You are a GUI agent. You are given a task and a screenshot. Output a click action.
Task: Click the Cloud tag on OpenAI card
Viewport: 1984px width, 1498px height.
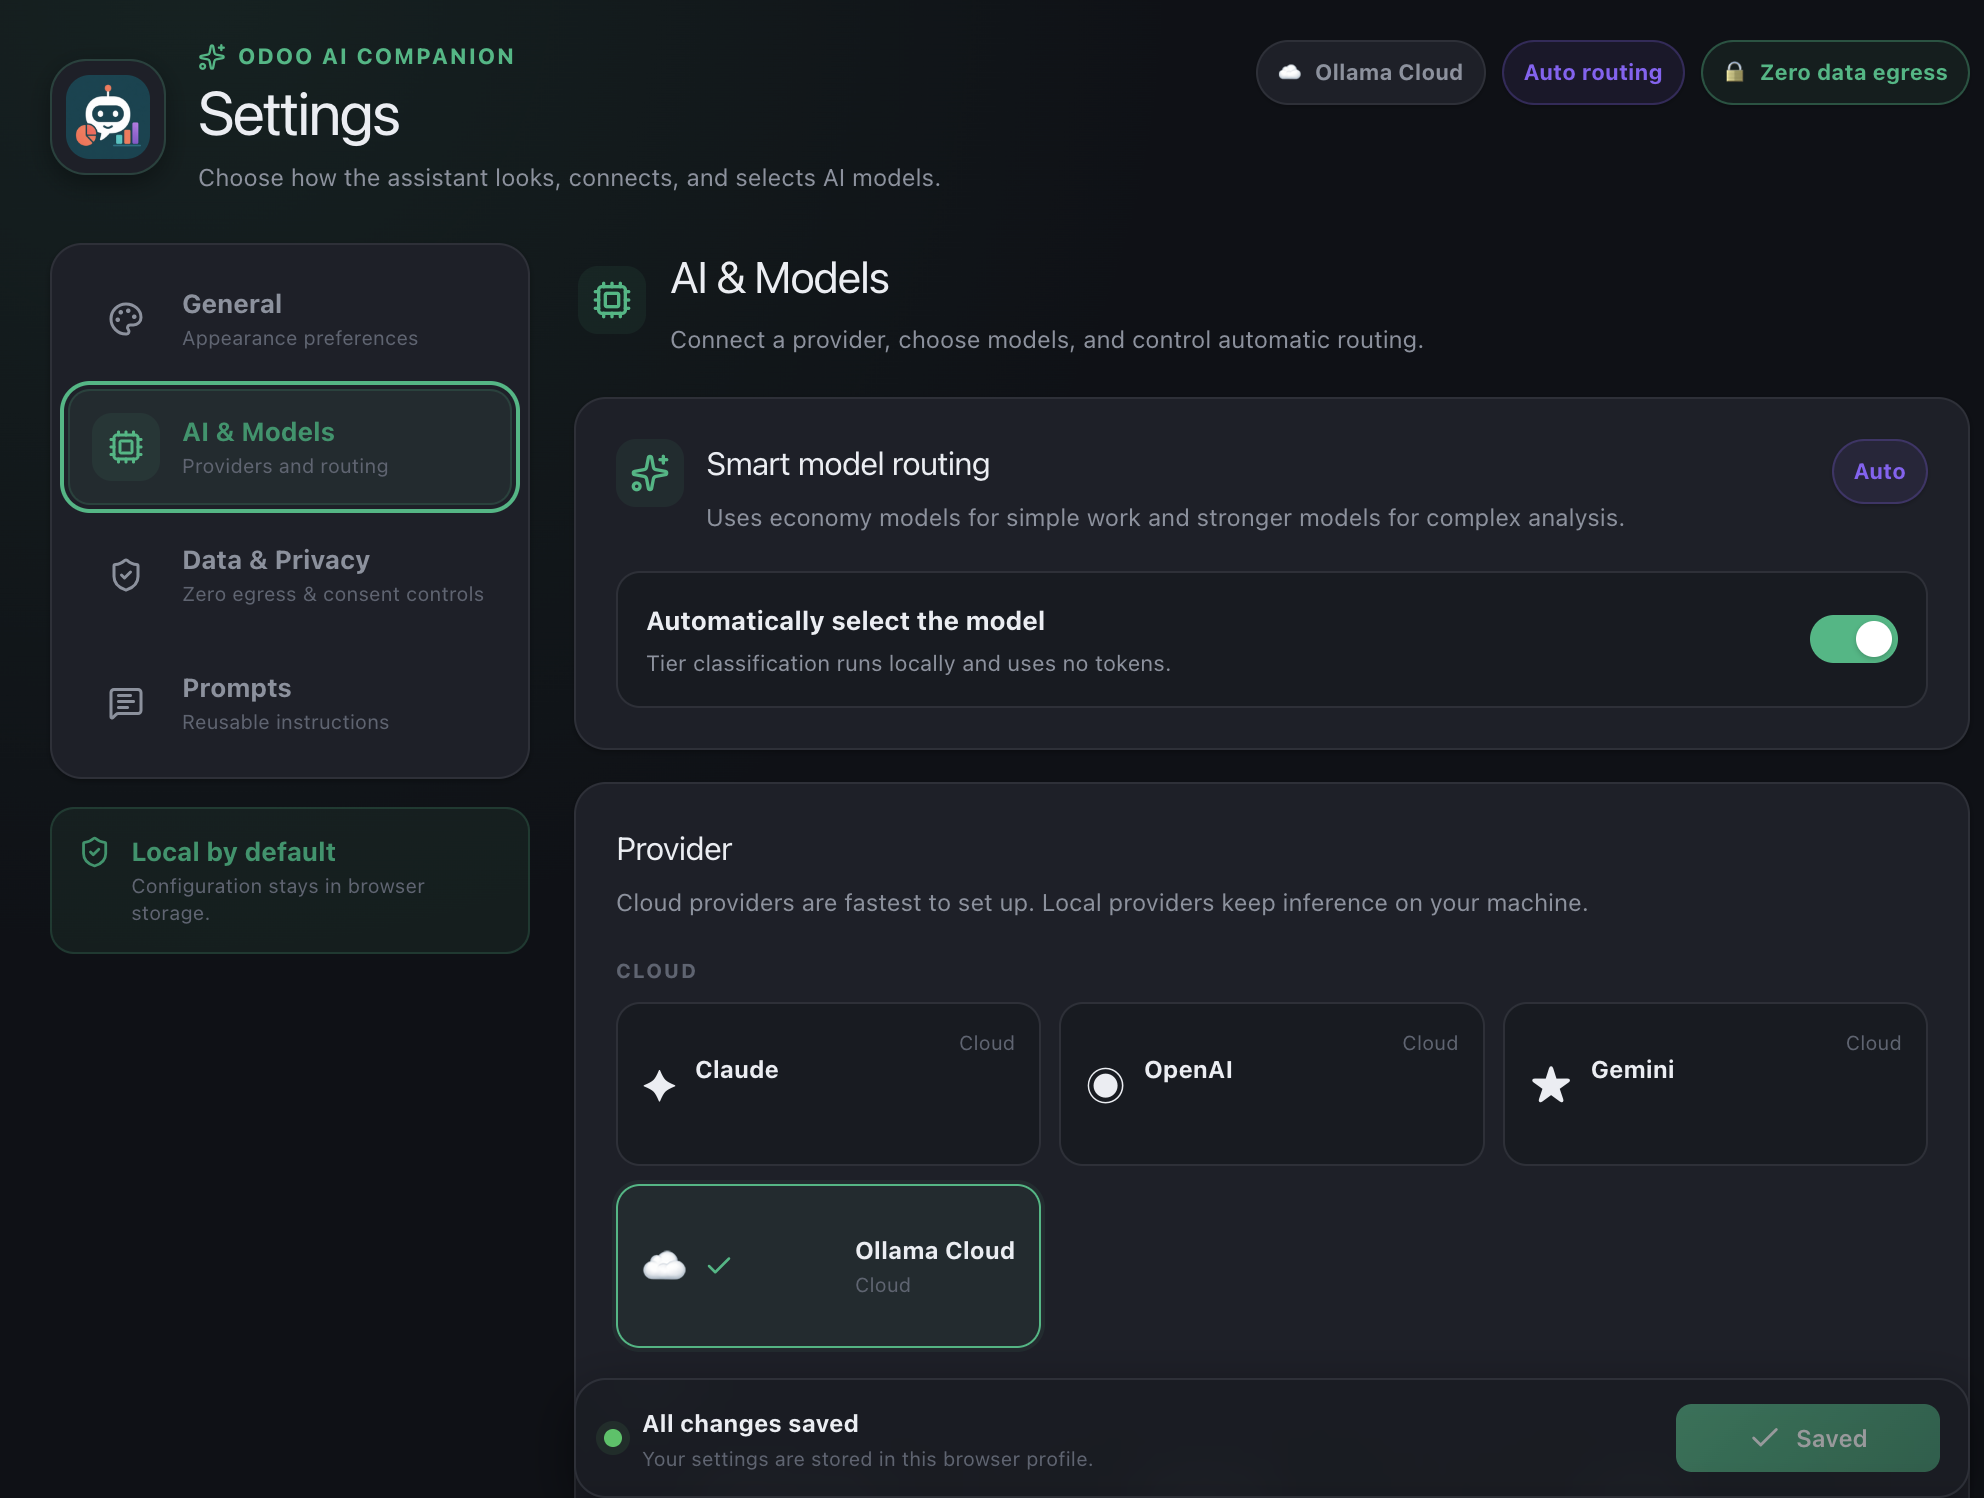1430,1043
